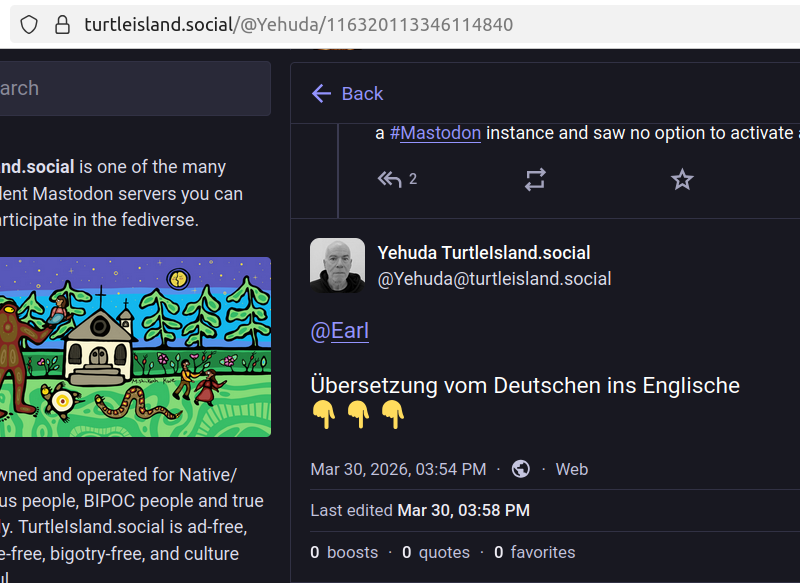View the 0 quotes list
This screenshot has width=800, height=583.
point(436,552)
